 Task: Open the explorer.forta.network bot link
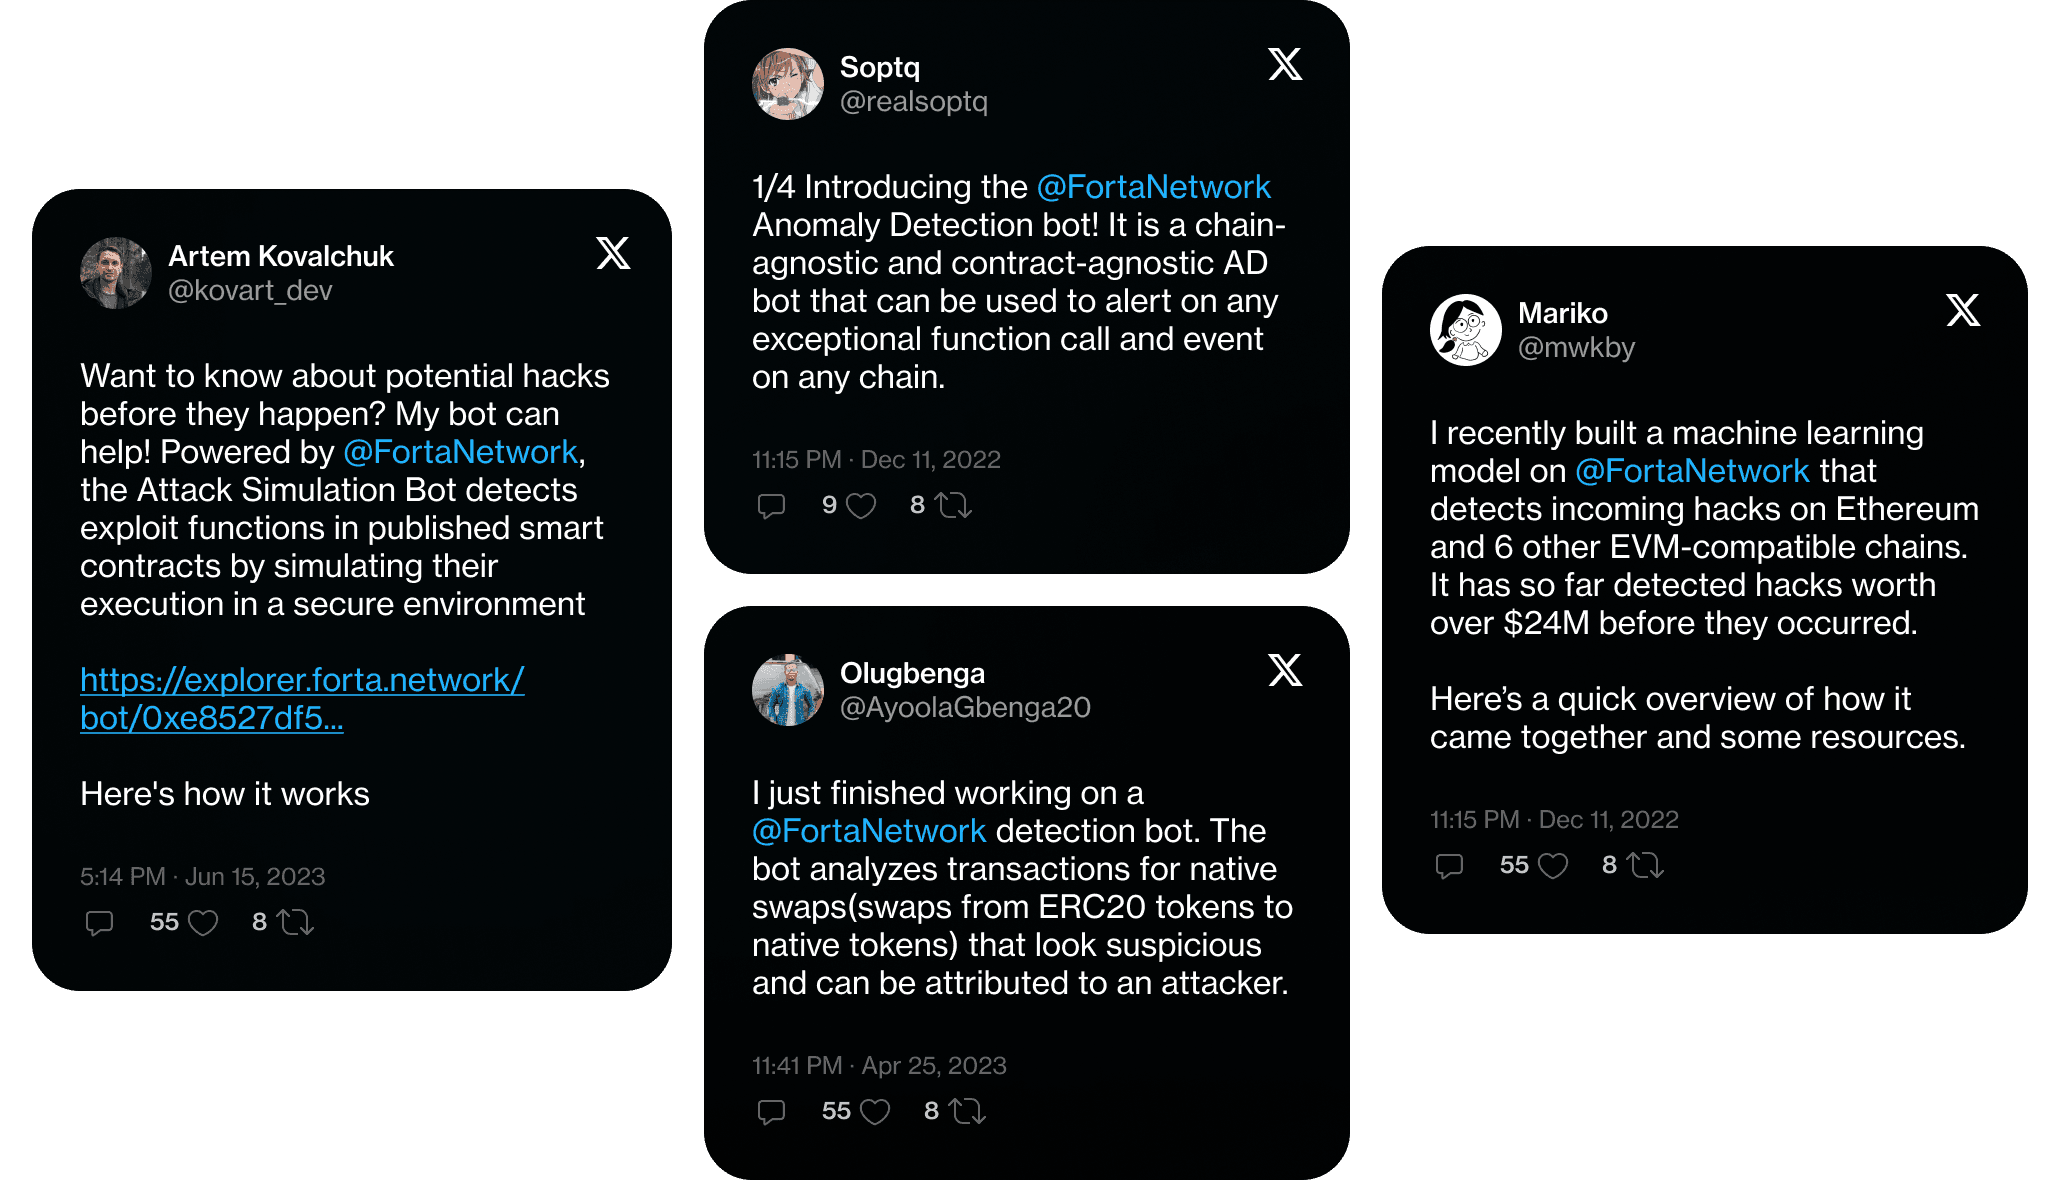(x=302, y=699)
